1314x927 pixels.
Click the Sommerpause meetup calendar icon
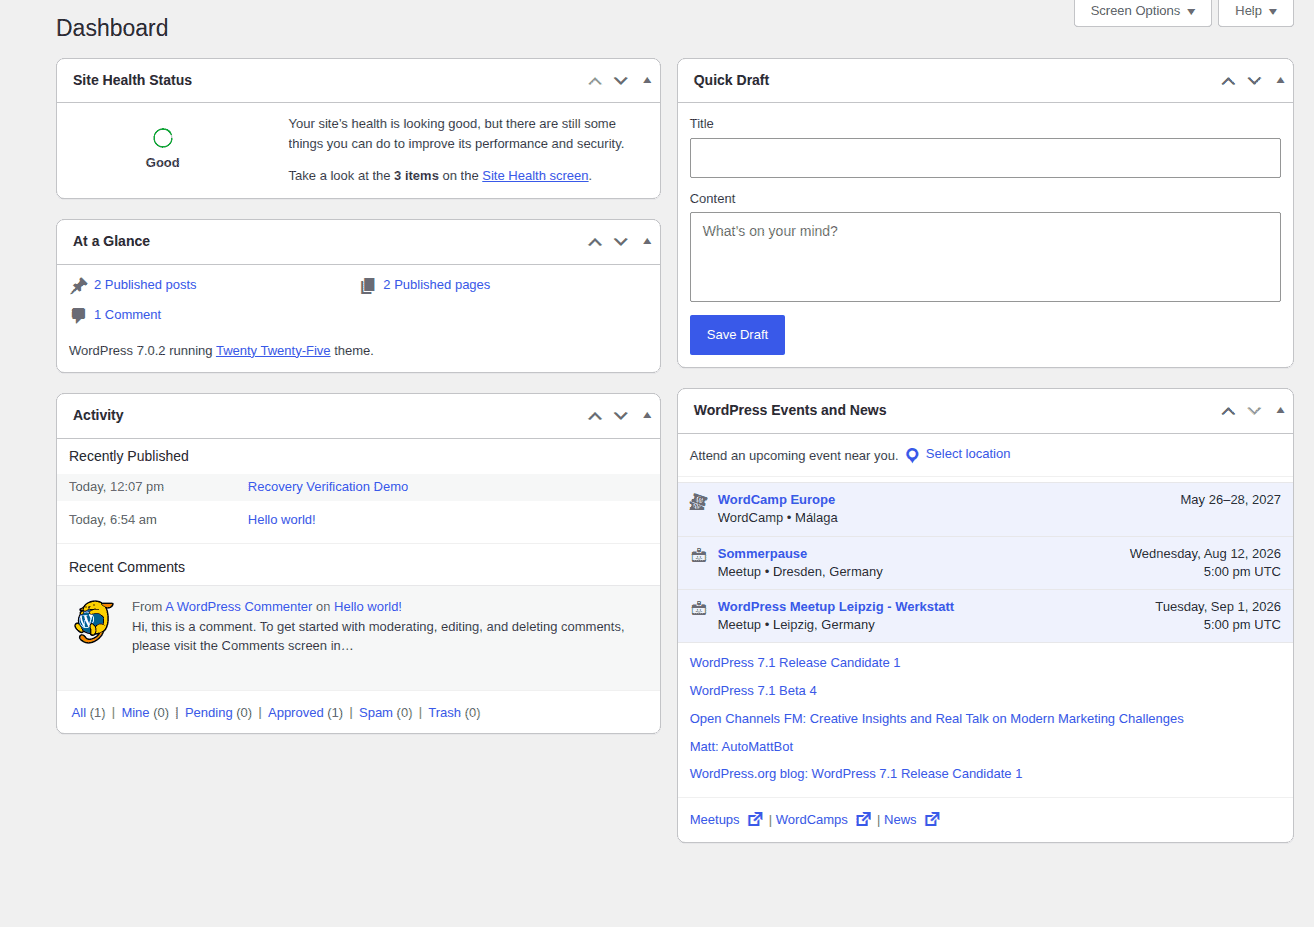699,555
